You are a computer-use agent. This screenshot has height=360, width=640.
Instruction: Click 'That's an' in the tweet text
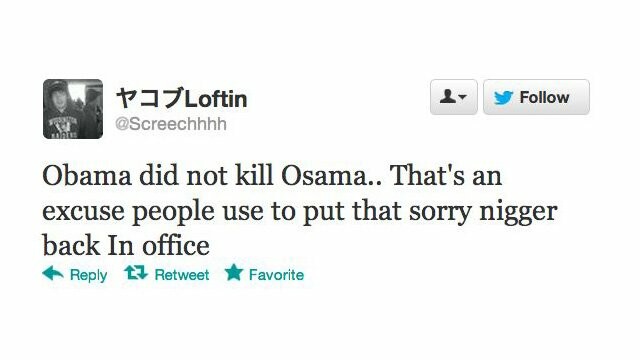(x=446, y=176)
